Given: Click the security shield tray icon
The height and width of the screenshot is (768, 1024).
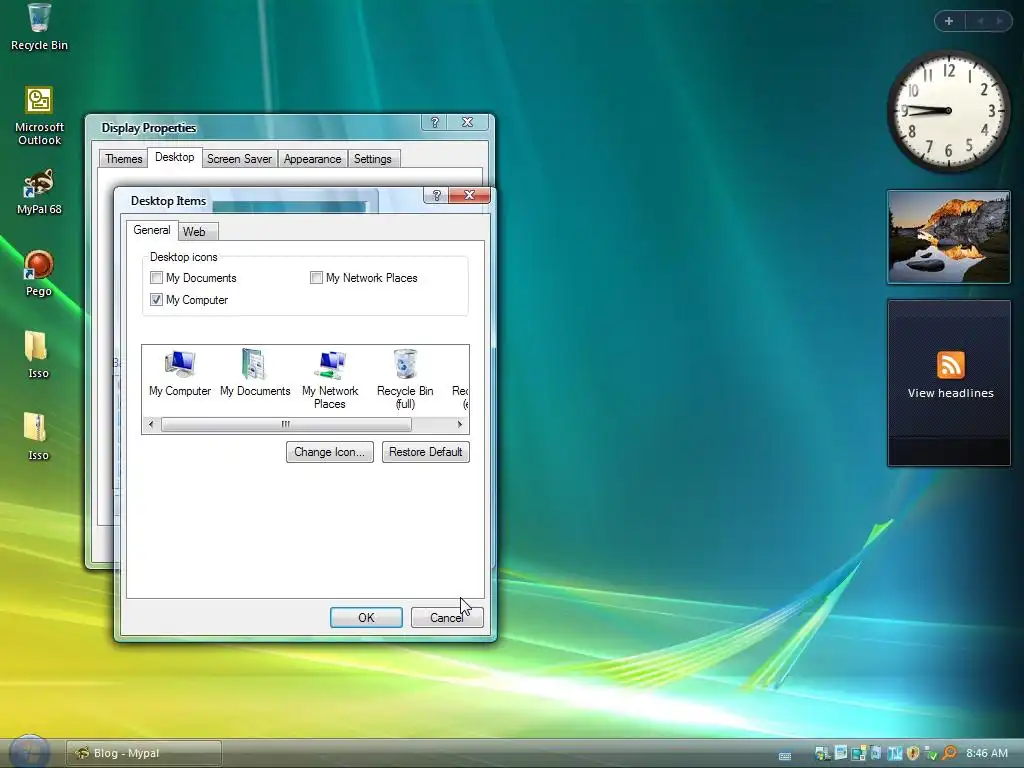Looking at the screenshot, I should 913,753.
